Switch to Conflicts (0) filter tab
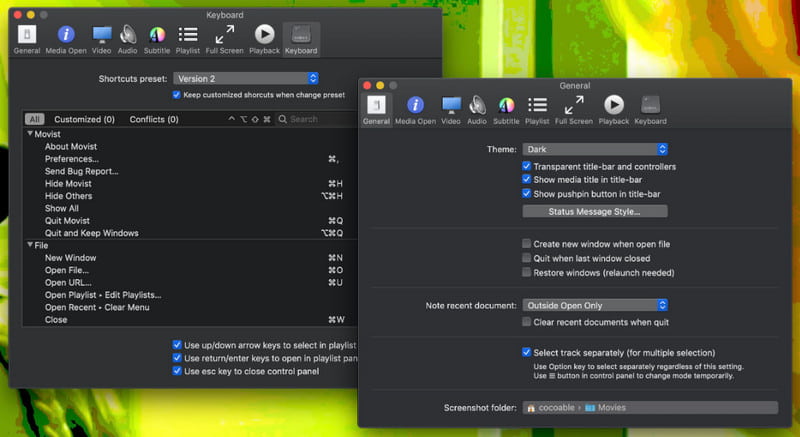The height and width of the screenshot is (437, 800). [x=154, y=119]
